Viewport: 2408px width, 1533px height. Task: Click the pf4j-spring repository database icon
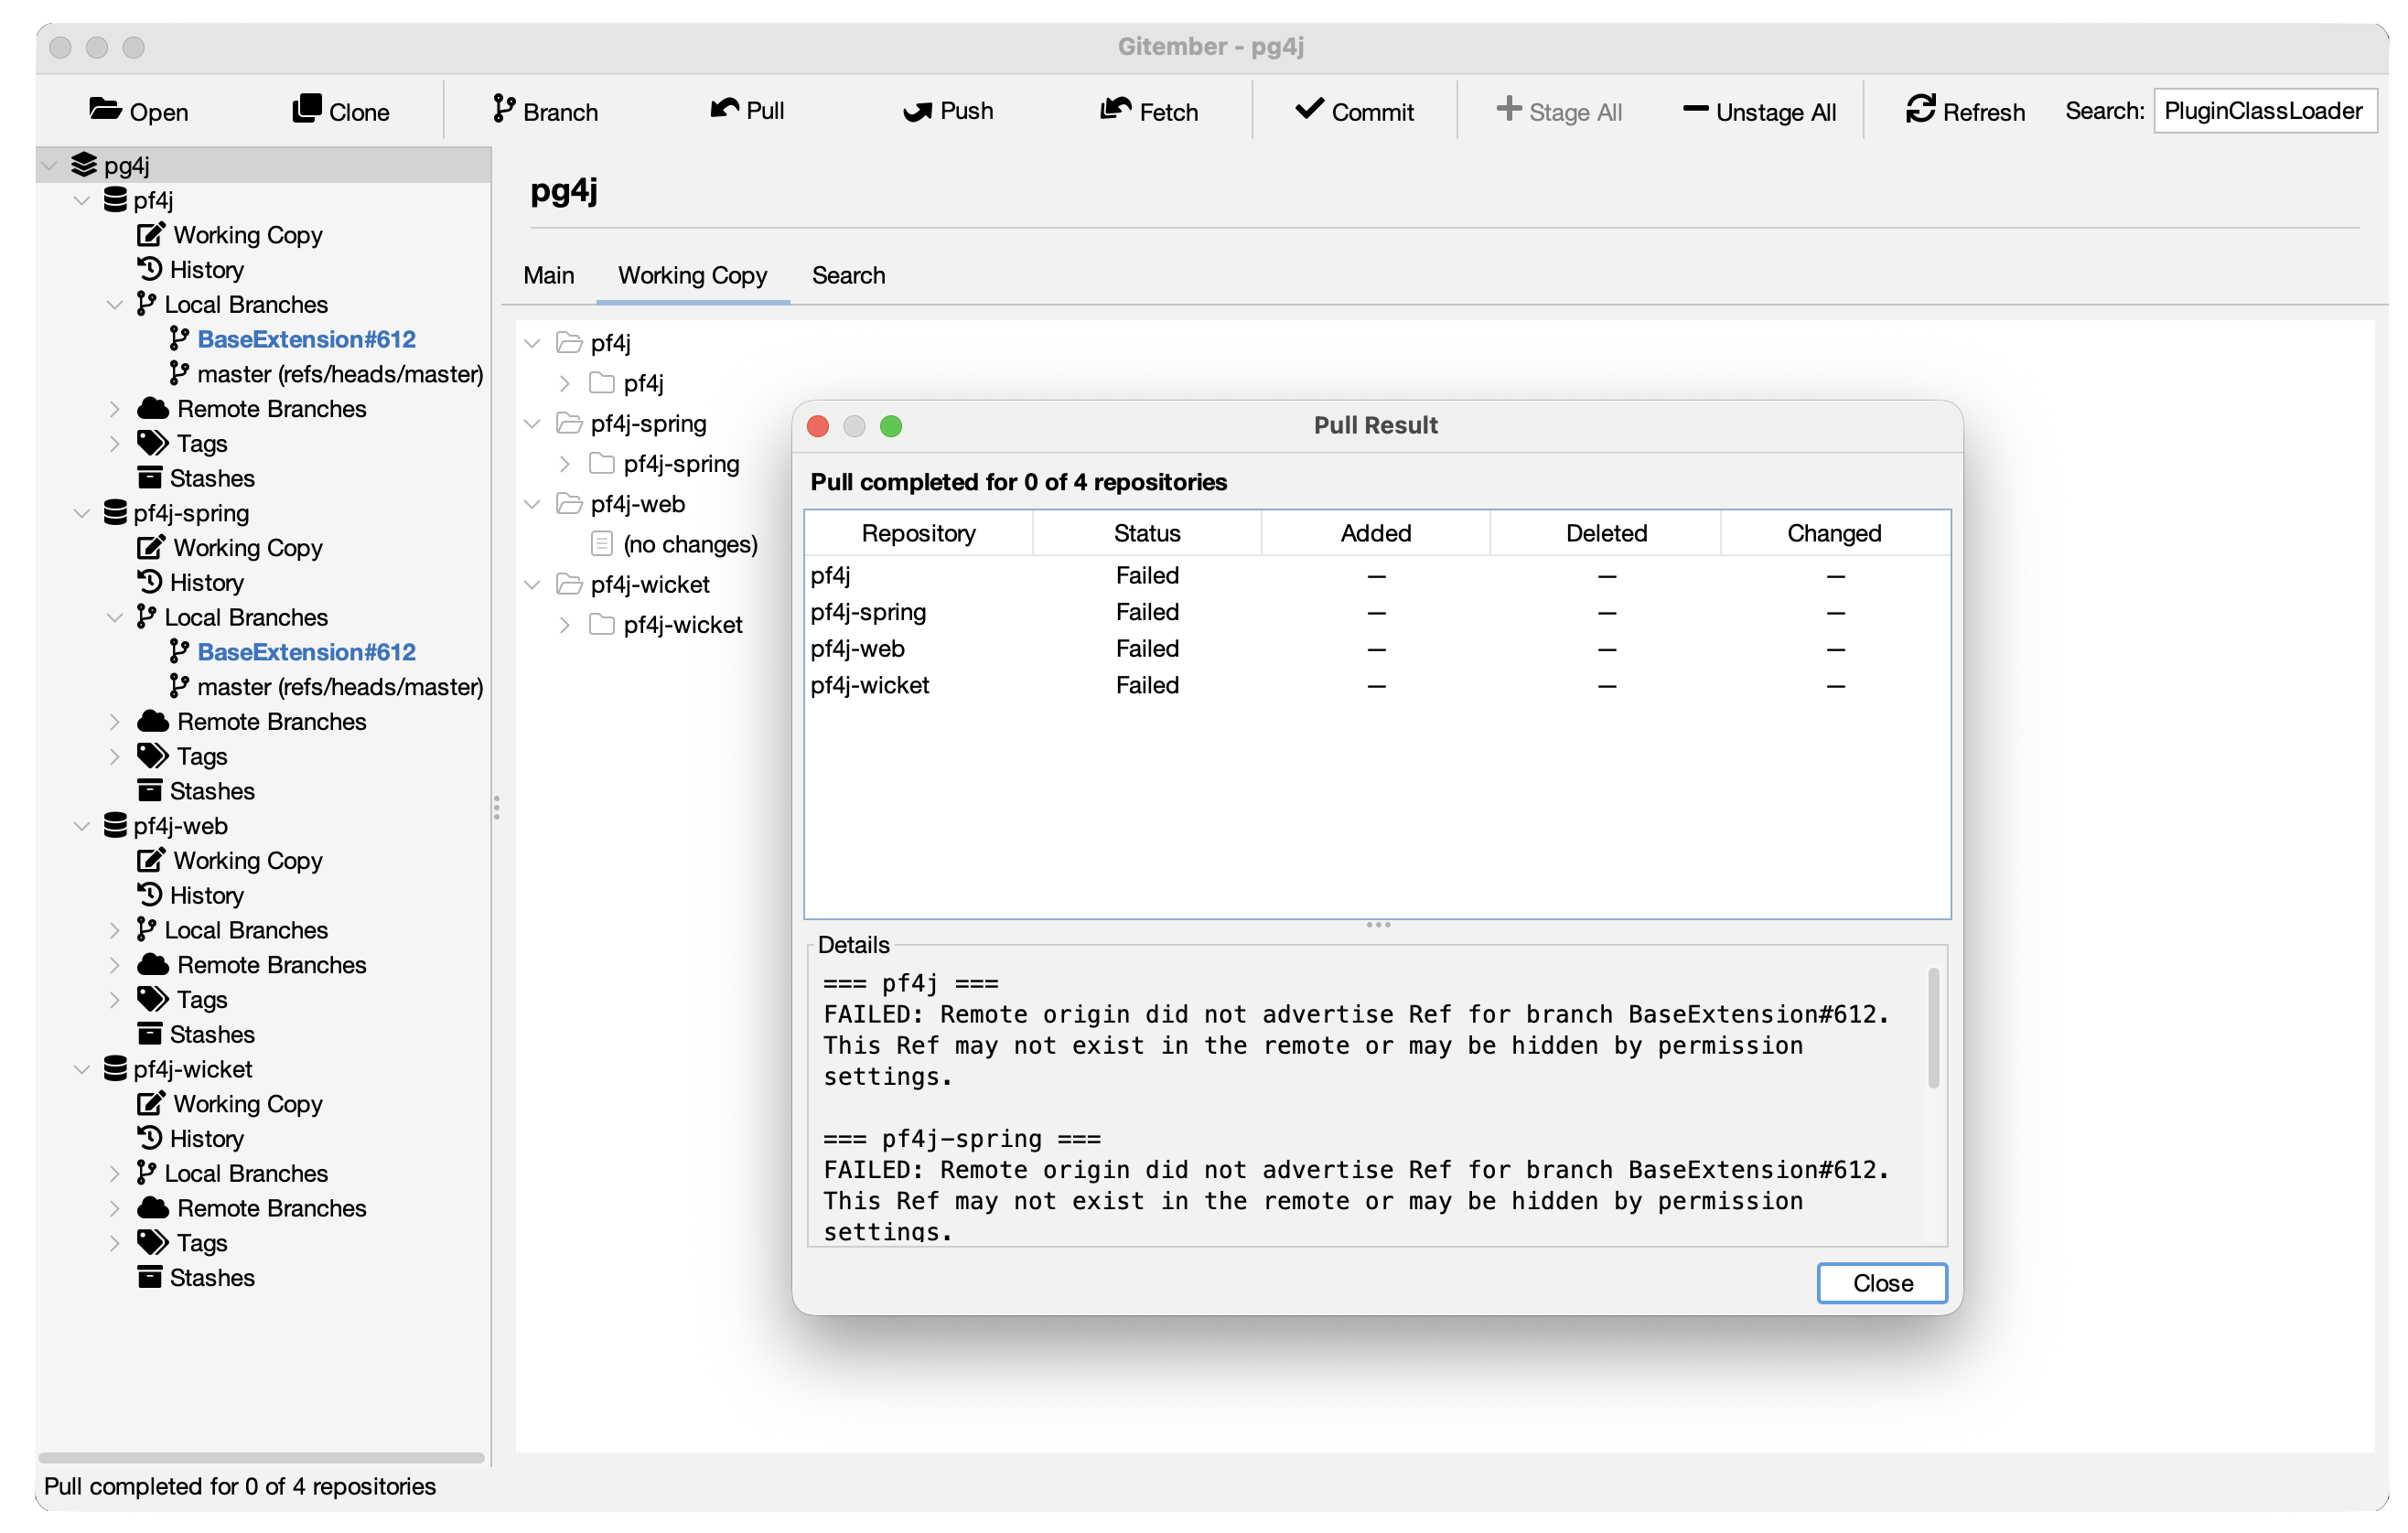tap(116, 513)
